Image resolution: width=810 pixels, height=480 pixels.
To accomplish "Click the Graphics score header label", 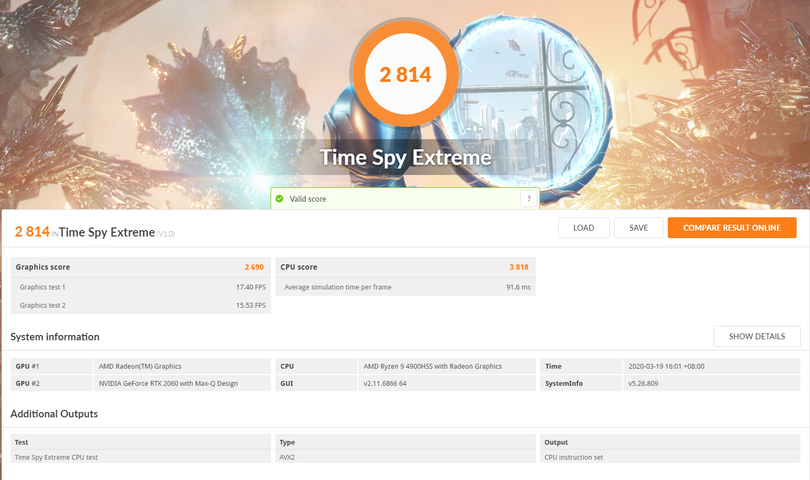I will [43, 267].
